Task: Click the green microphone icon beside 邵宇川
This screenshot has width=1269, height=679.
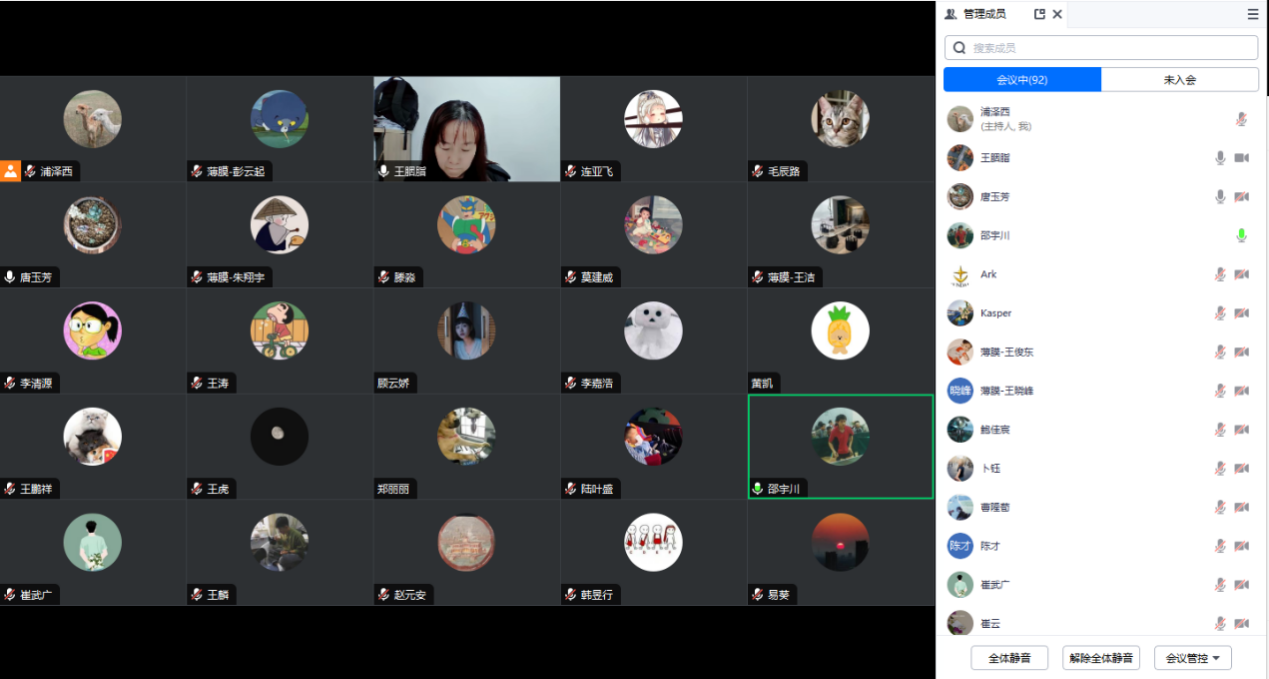Action: [1241, 236]
